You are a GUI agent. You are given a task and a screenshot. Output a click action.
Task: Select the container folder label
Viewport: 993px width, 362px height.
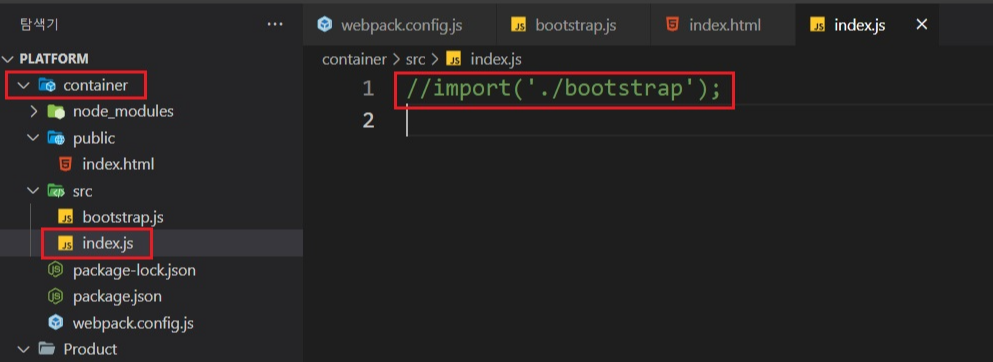click(96, 85)
